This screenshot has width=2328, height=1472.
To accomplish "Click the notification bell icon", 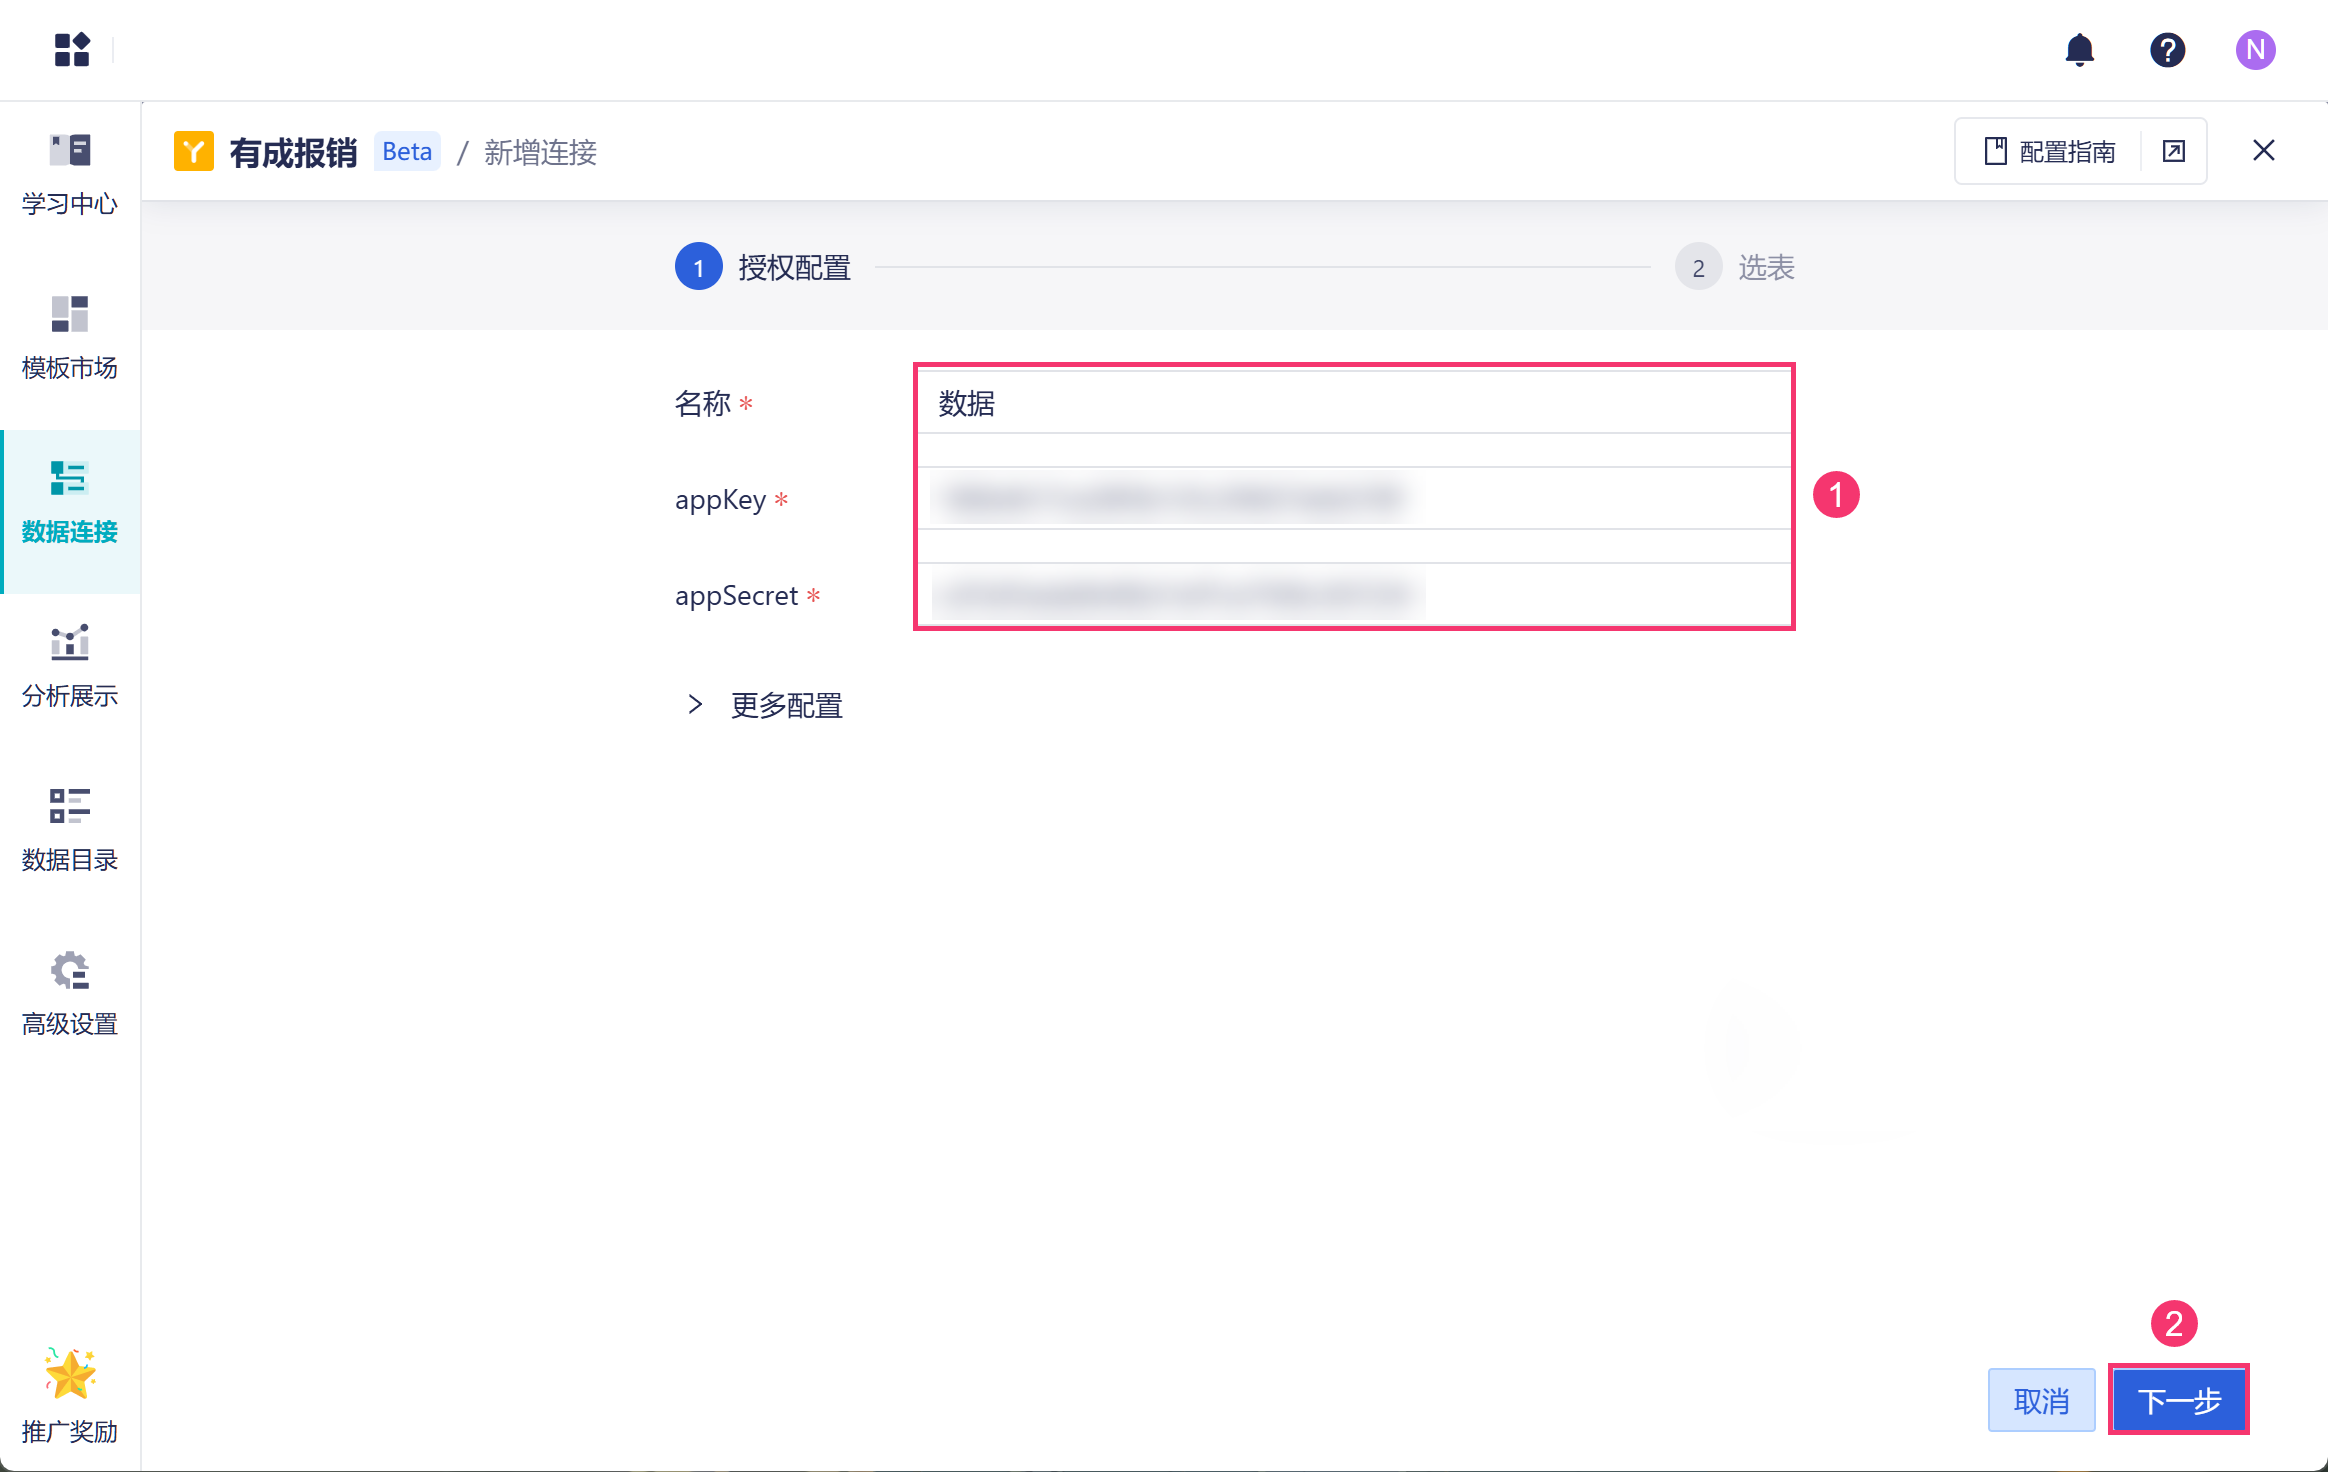I will [x=2079, y=49].
